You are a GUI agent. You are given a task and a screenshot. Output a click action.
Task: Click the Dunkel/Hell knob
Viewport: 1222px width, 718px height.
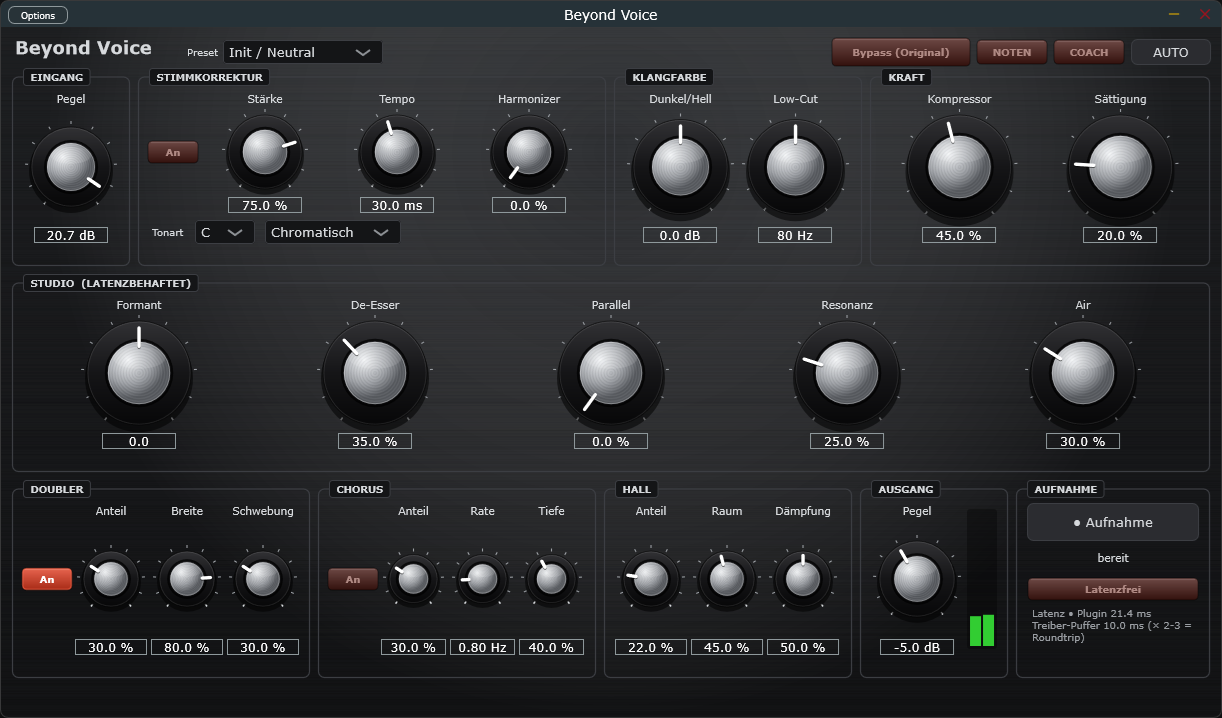[681, 167]
